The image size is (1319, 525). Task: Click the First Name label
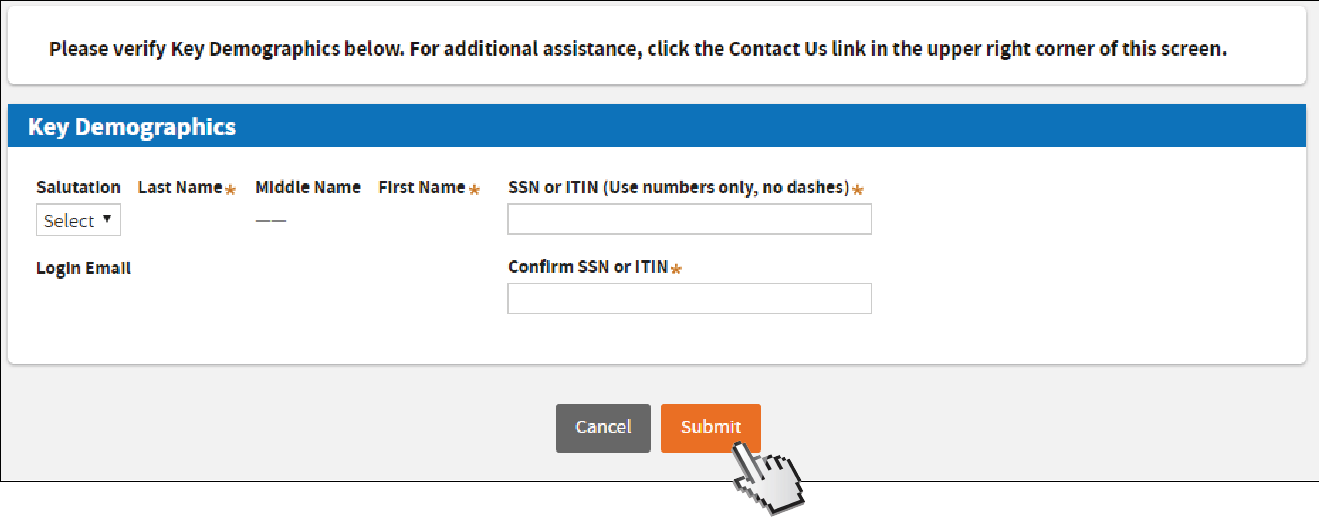point(421,187)
